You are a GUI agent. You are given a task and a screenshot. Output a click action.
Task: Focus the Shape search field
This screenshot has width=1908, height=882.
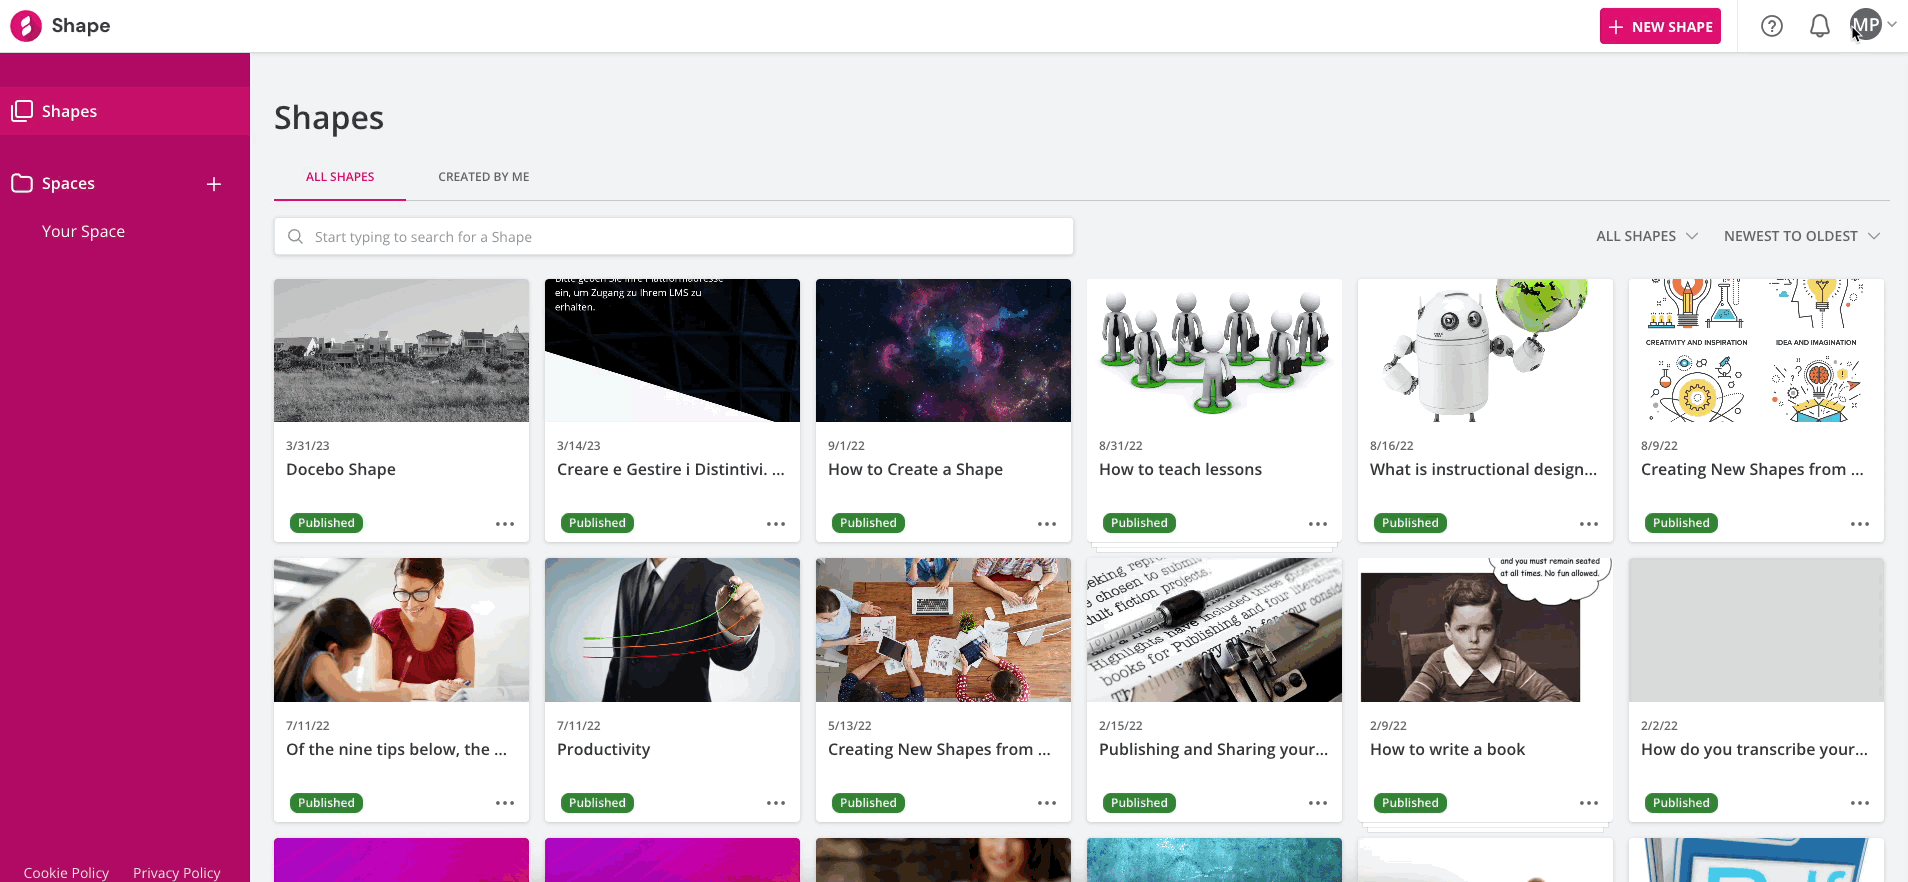[x=674, y=237]
